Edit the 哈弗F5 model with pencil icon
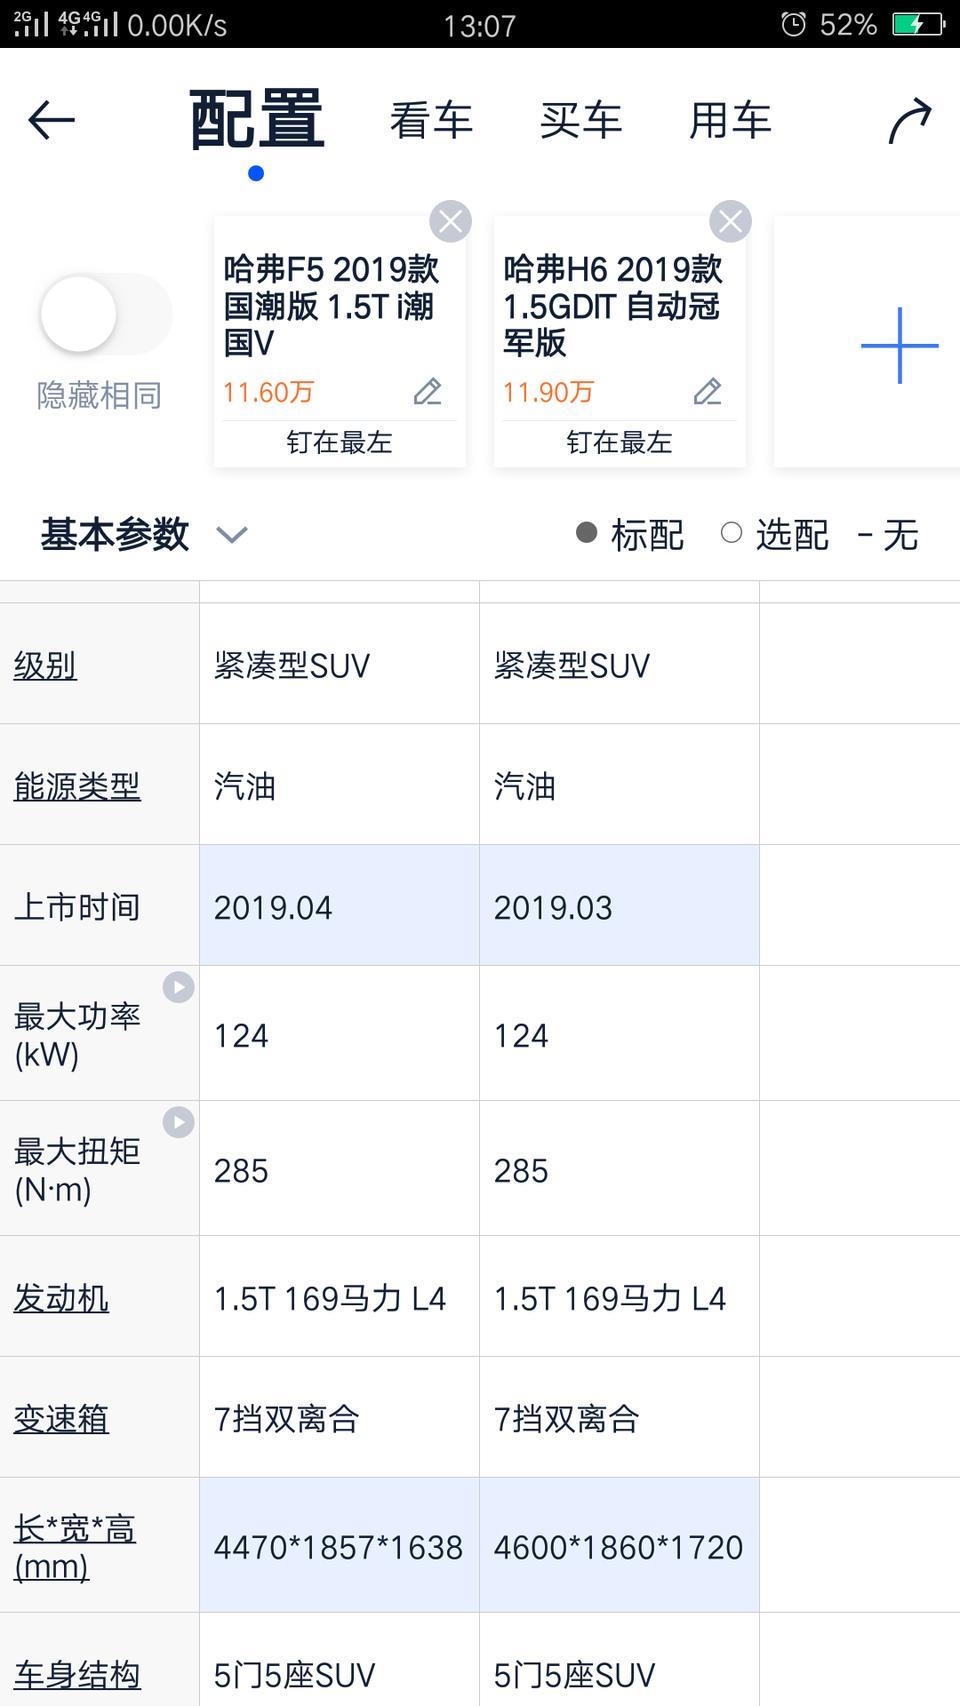The width and height of the screenshot is (960, 1706). [427, 392]
